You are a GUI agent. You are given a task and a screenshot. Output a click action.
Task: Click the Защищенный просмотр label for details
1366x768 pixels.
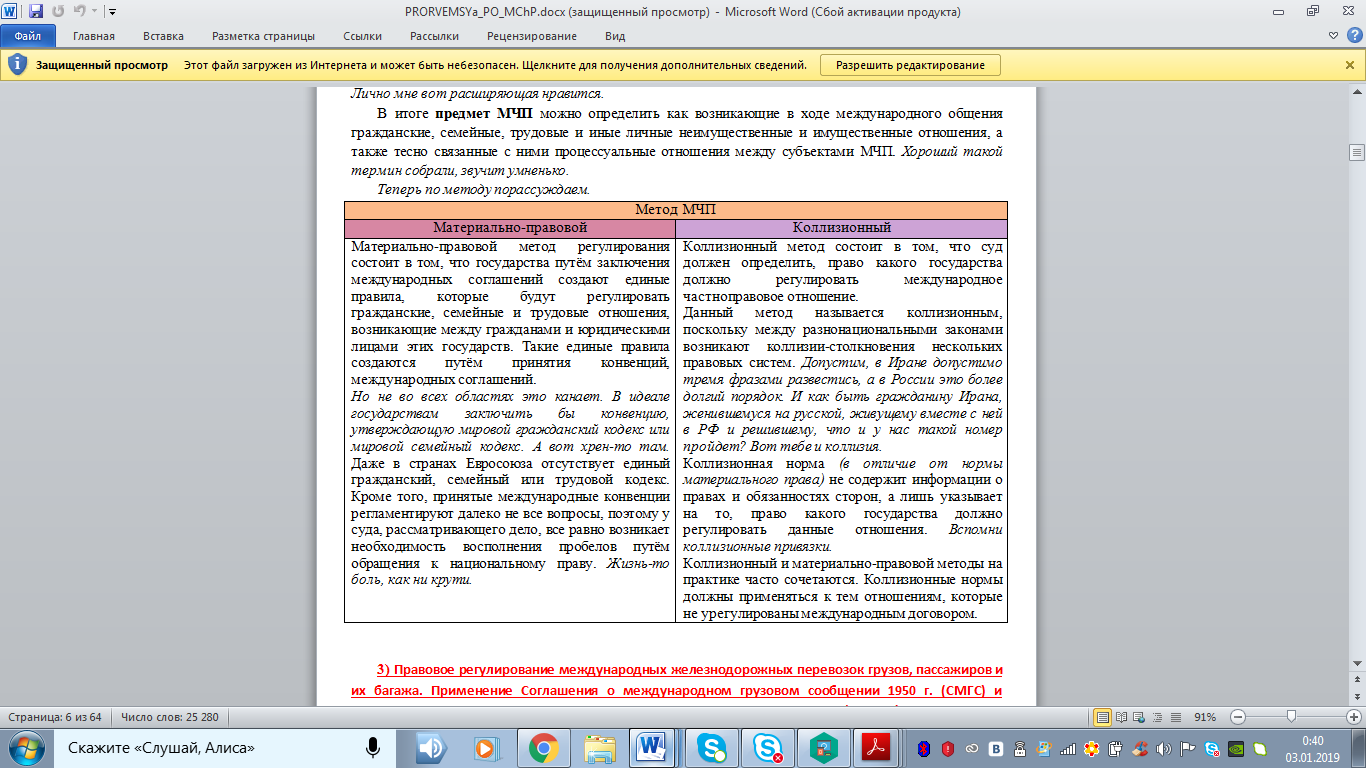pos(102,65)
